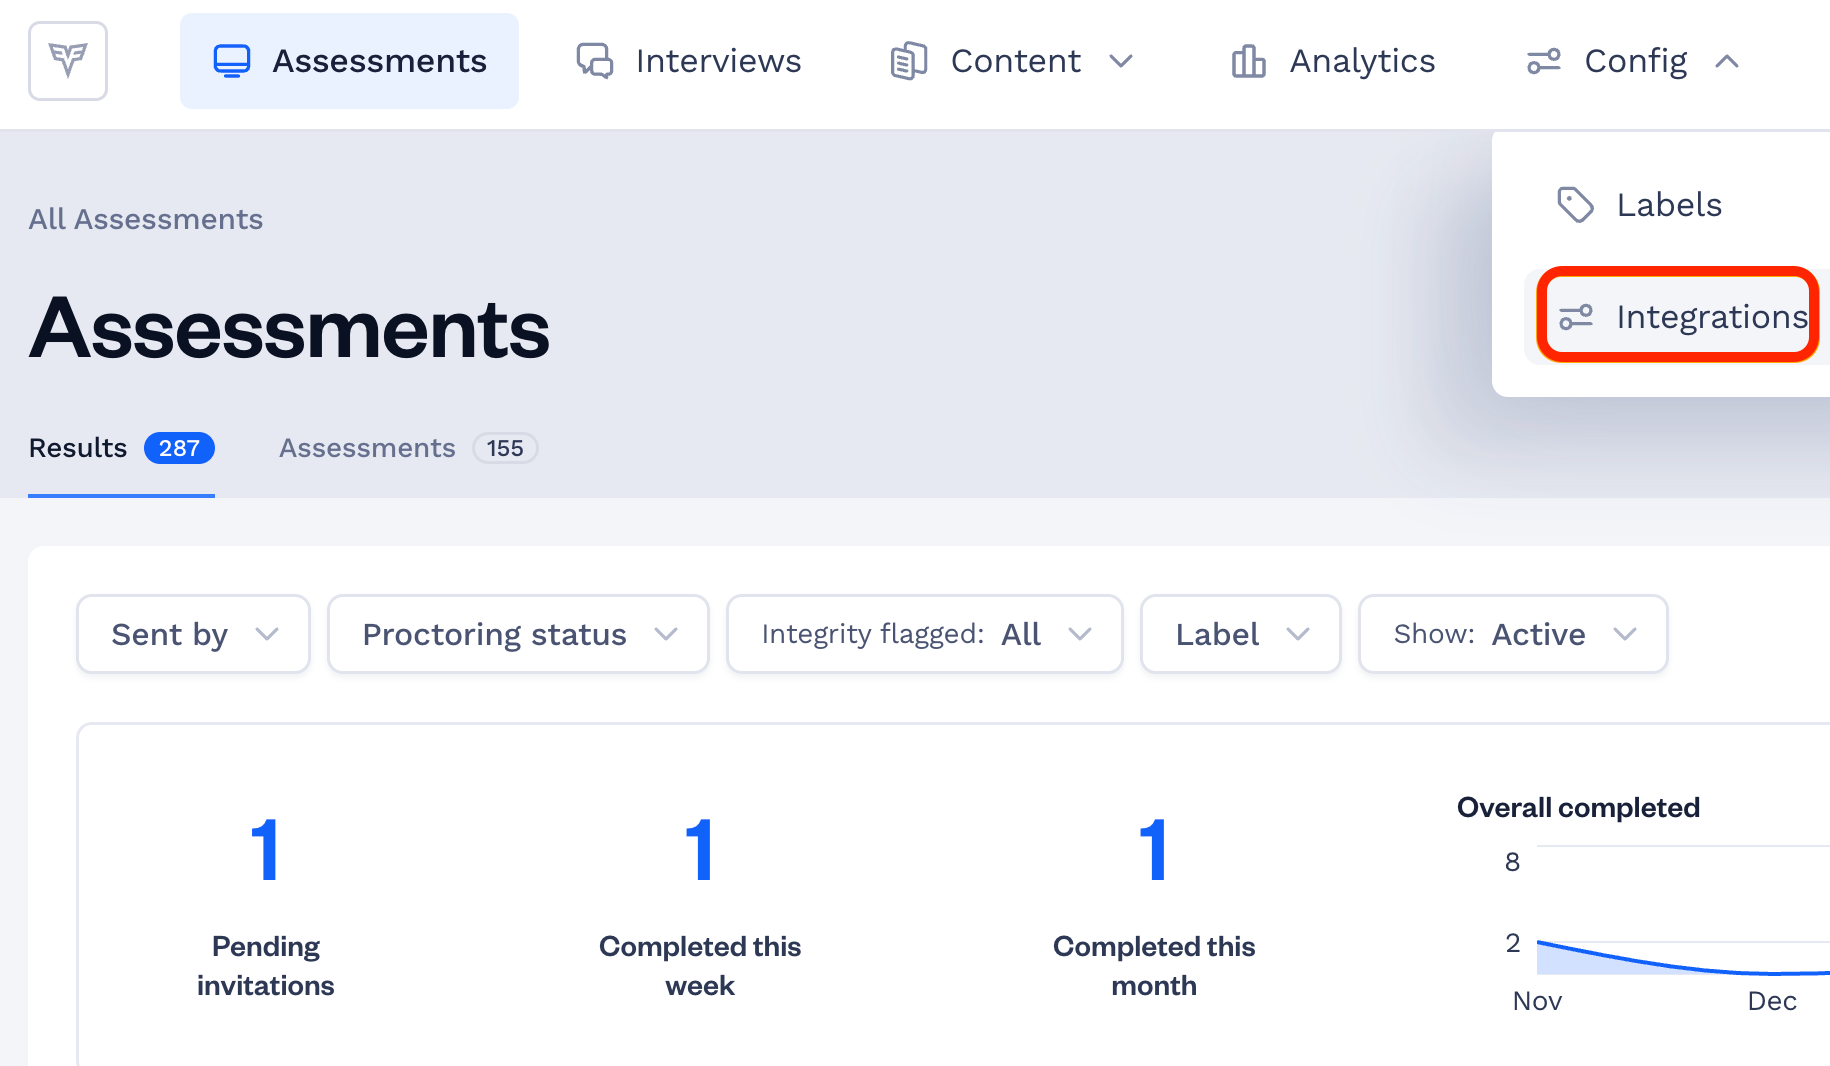Image resolution: width=1830 pixels, height=1066 pixels.
Task: Click the Assessments monitor icon
Action: (232, 61)
